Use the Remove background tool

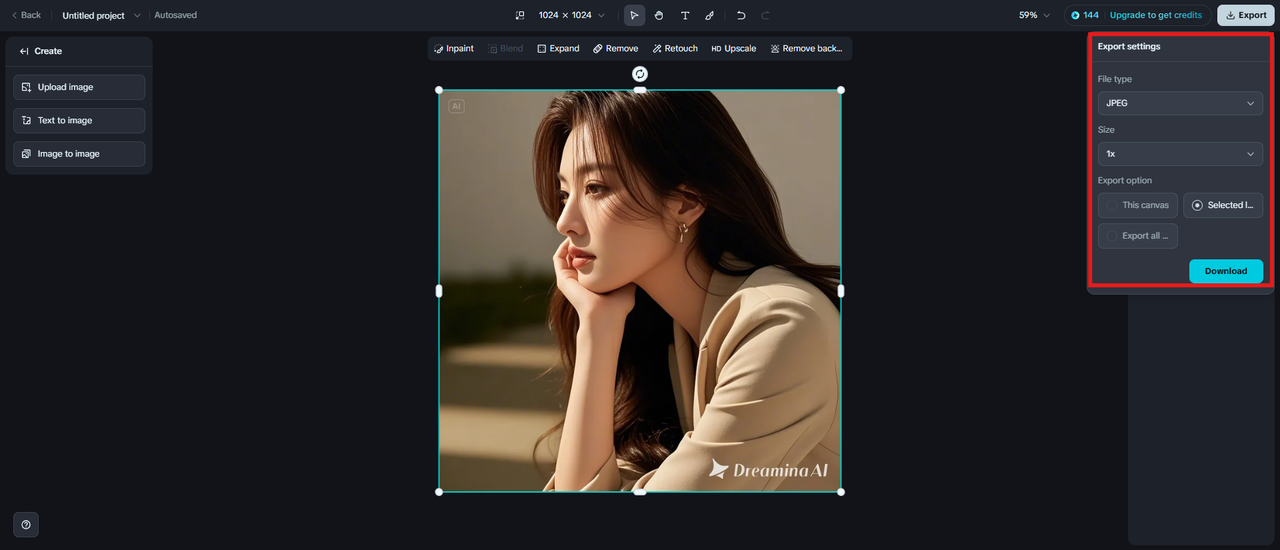[x=806, y=48]
